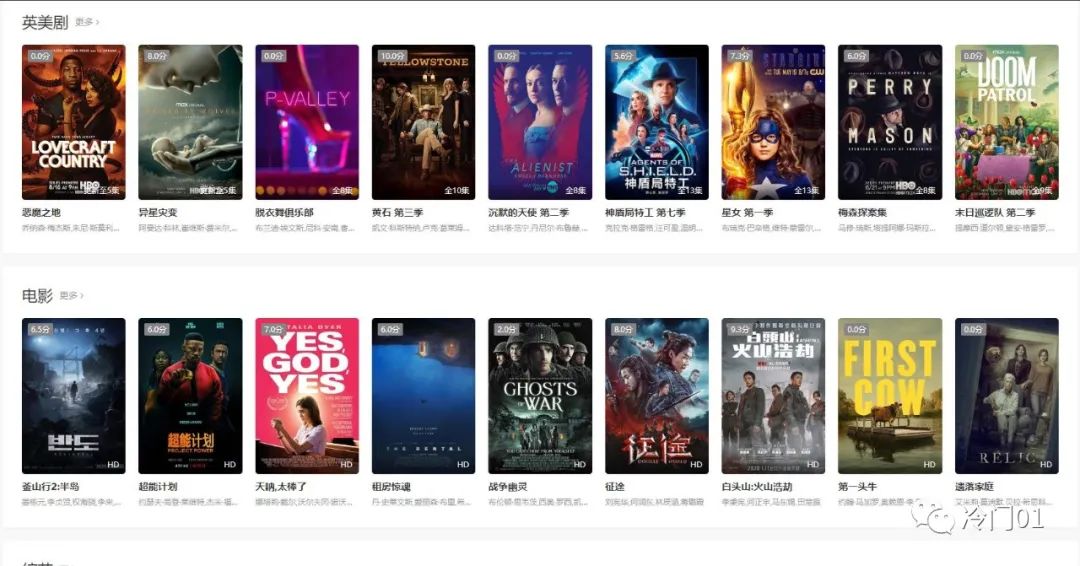Open the Lovecraft Country poster
Image resolution: width=1080 pixels, height=566 pixels.
pos(74,123)
